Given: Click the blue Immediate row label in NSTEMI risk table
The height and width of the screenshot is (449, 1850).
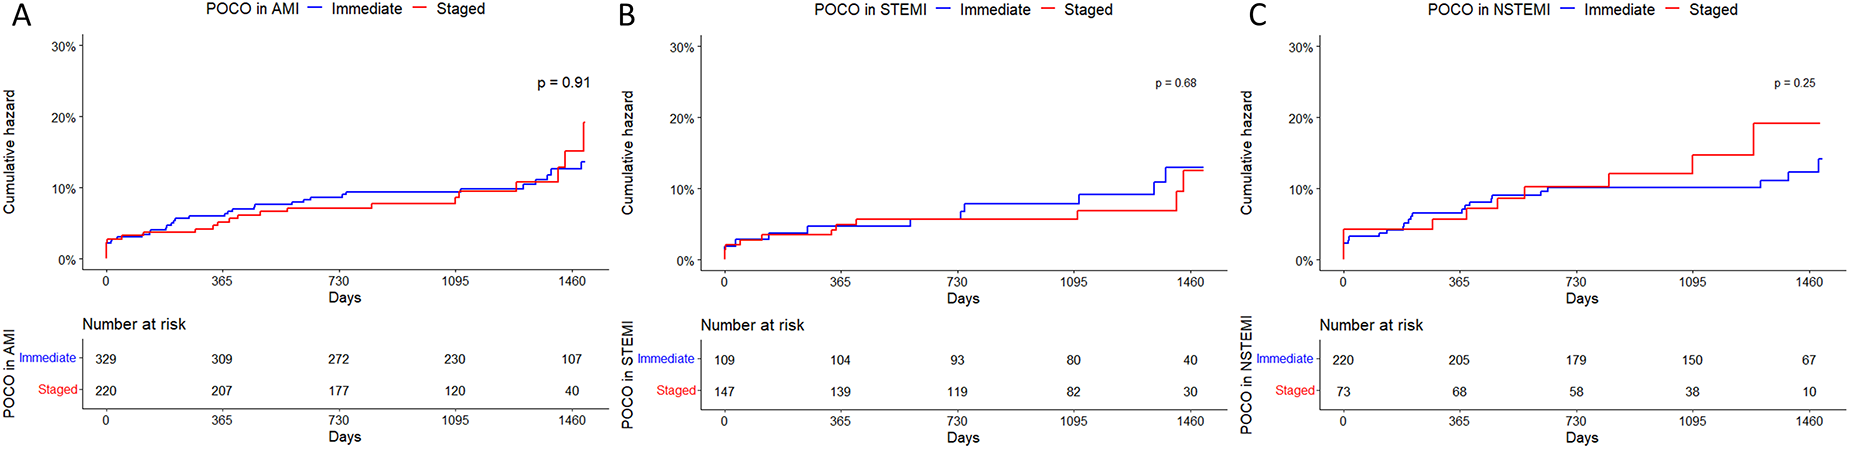Looking at the screenshot, I should click(1285, 359).
